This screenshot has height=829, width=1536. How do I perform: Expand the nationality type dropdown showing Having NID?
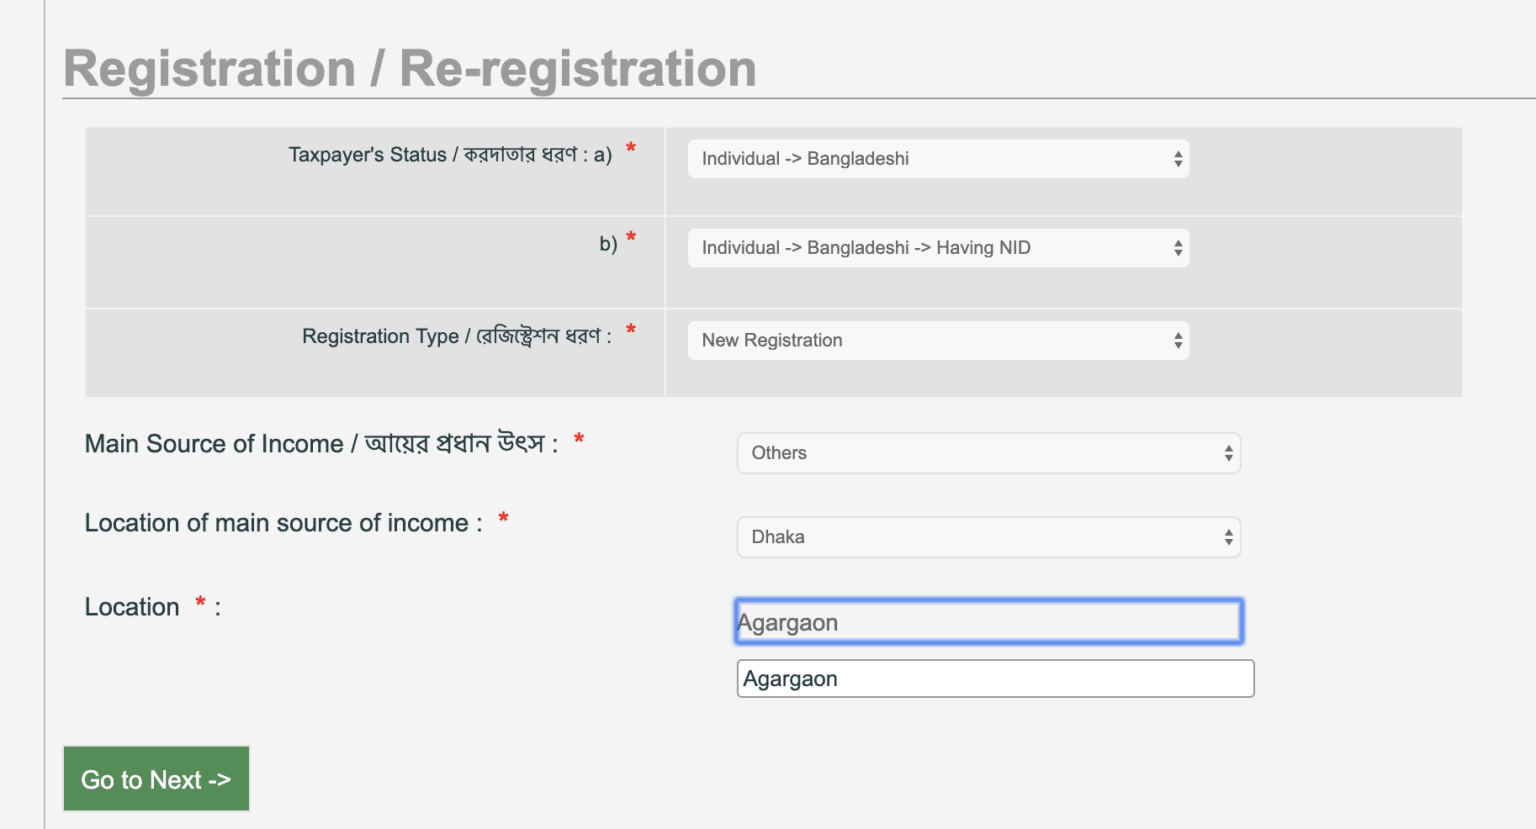pos(936,247)
